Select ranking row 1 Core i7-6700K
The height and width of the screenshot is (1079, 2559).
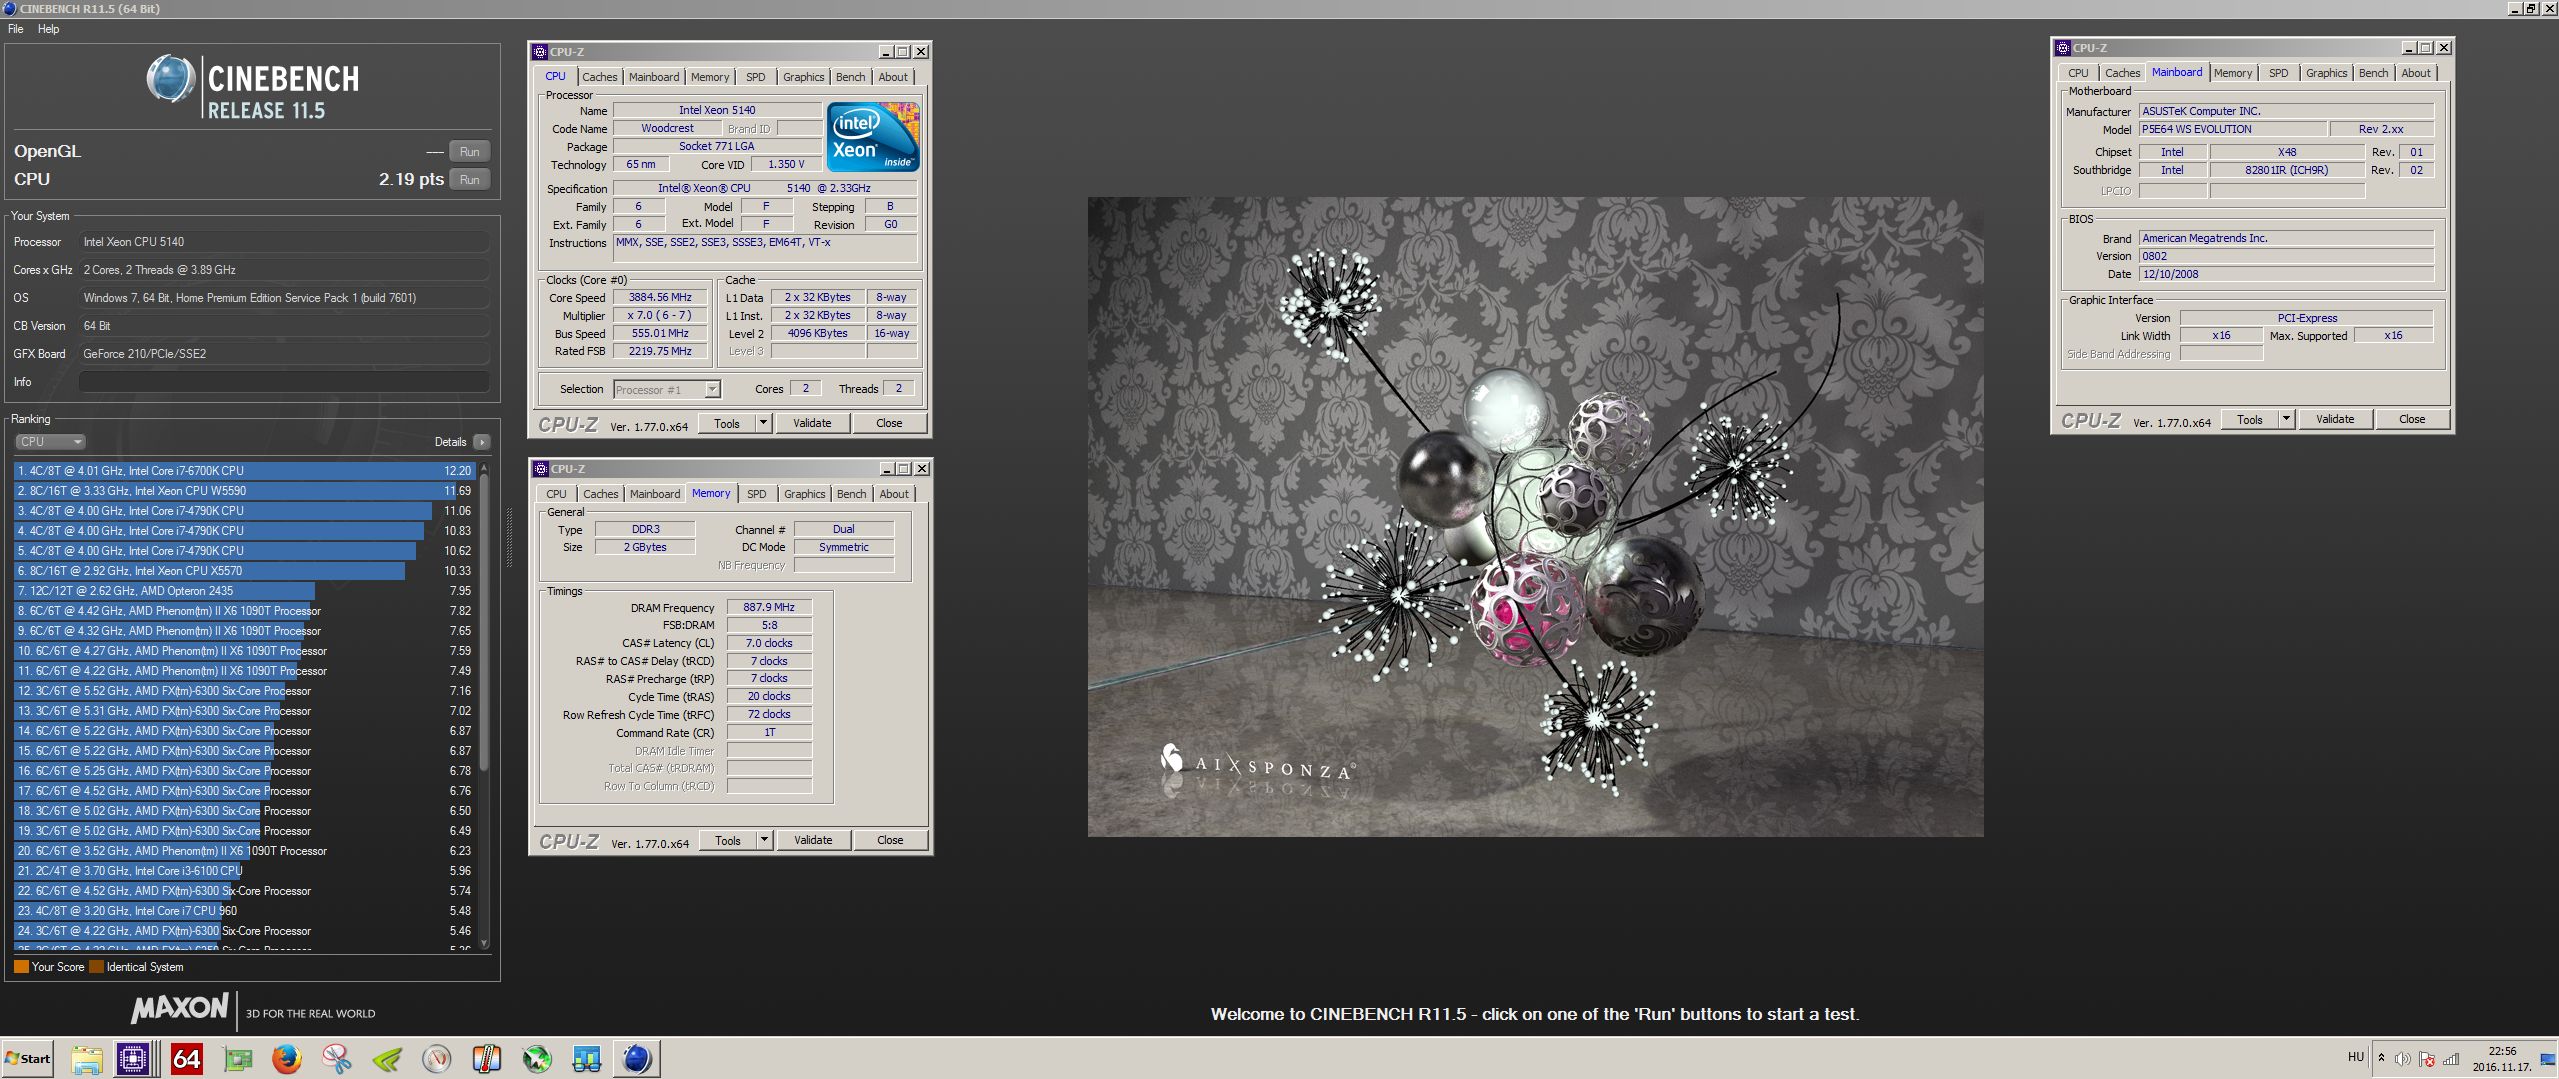(x=244, y=471)
